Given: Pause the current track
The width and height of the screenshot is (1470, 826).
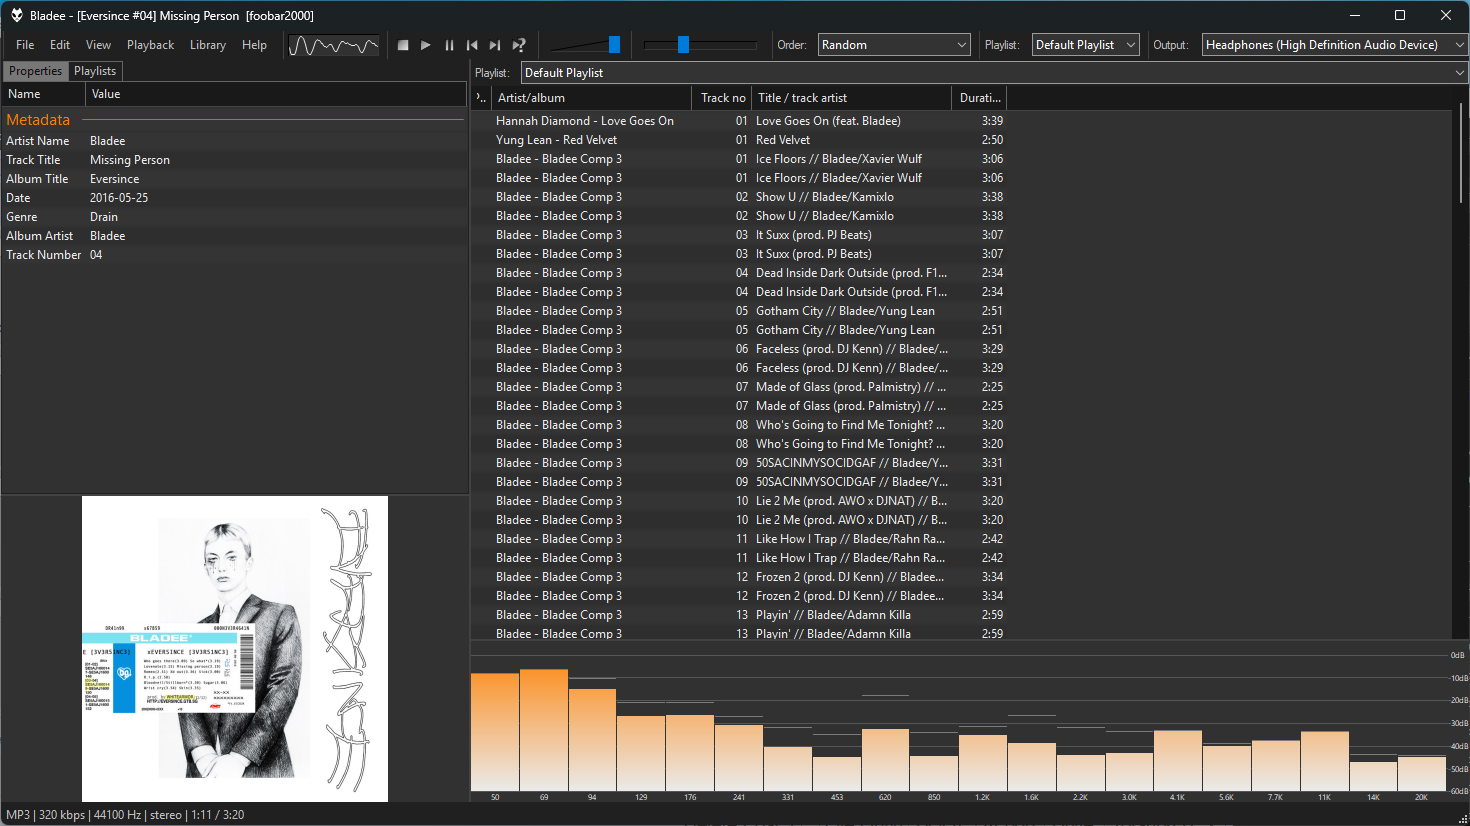Looking at the screenshot, I should pos(449,45).
